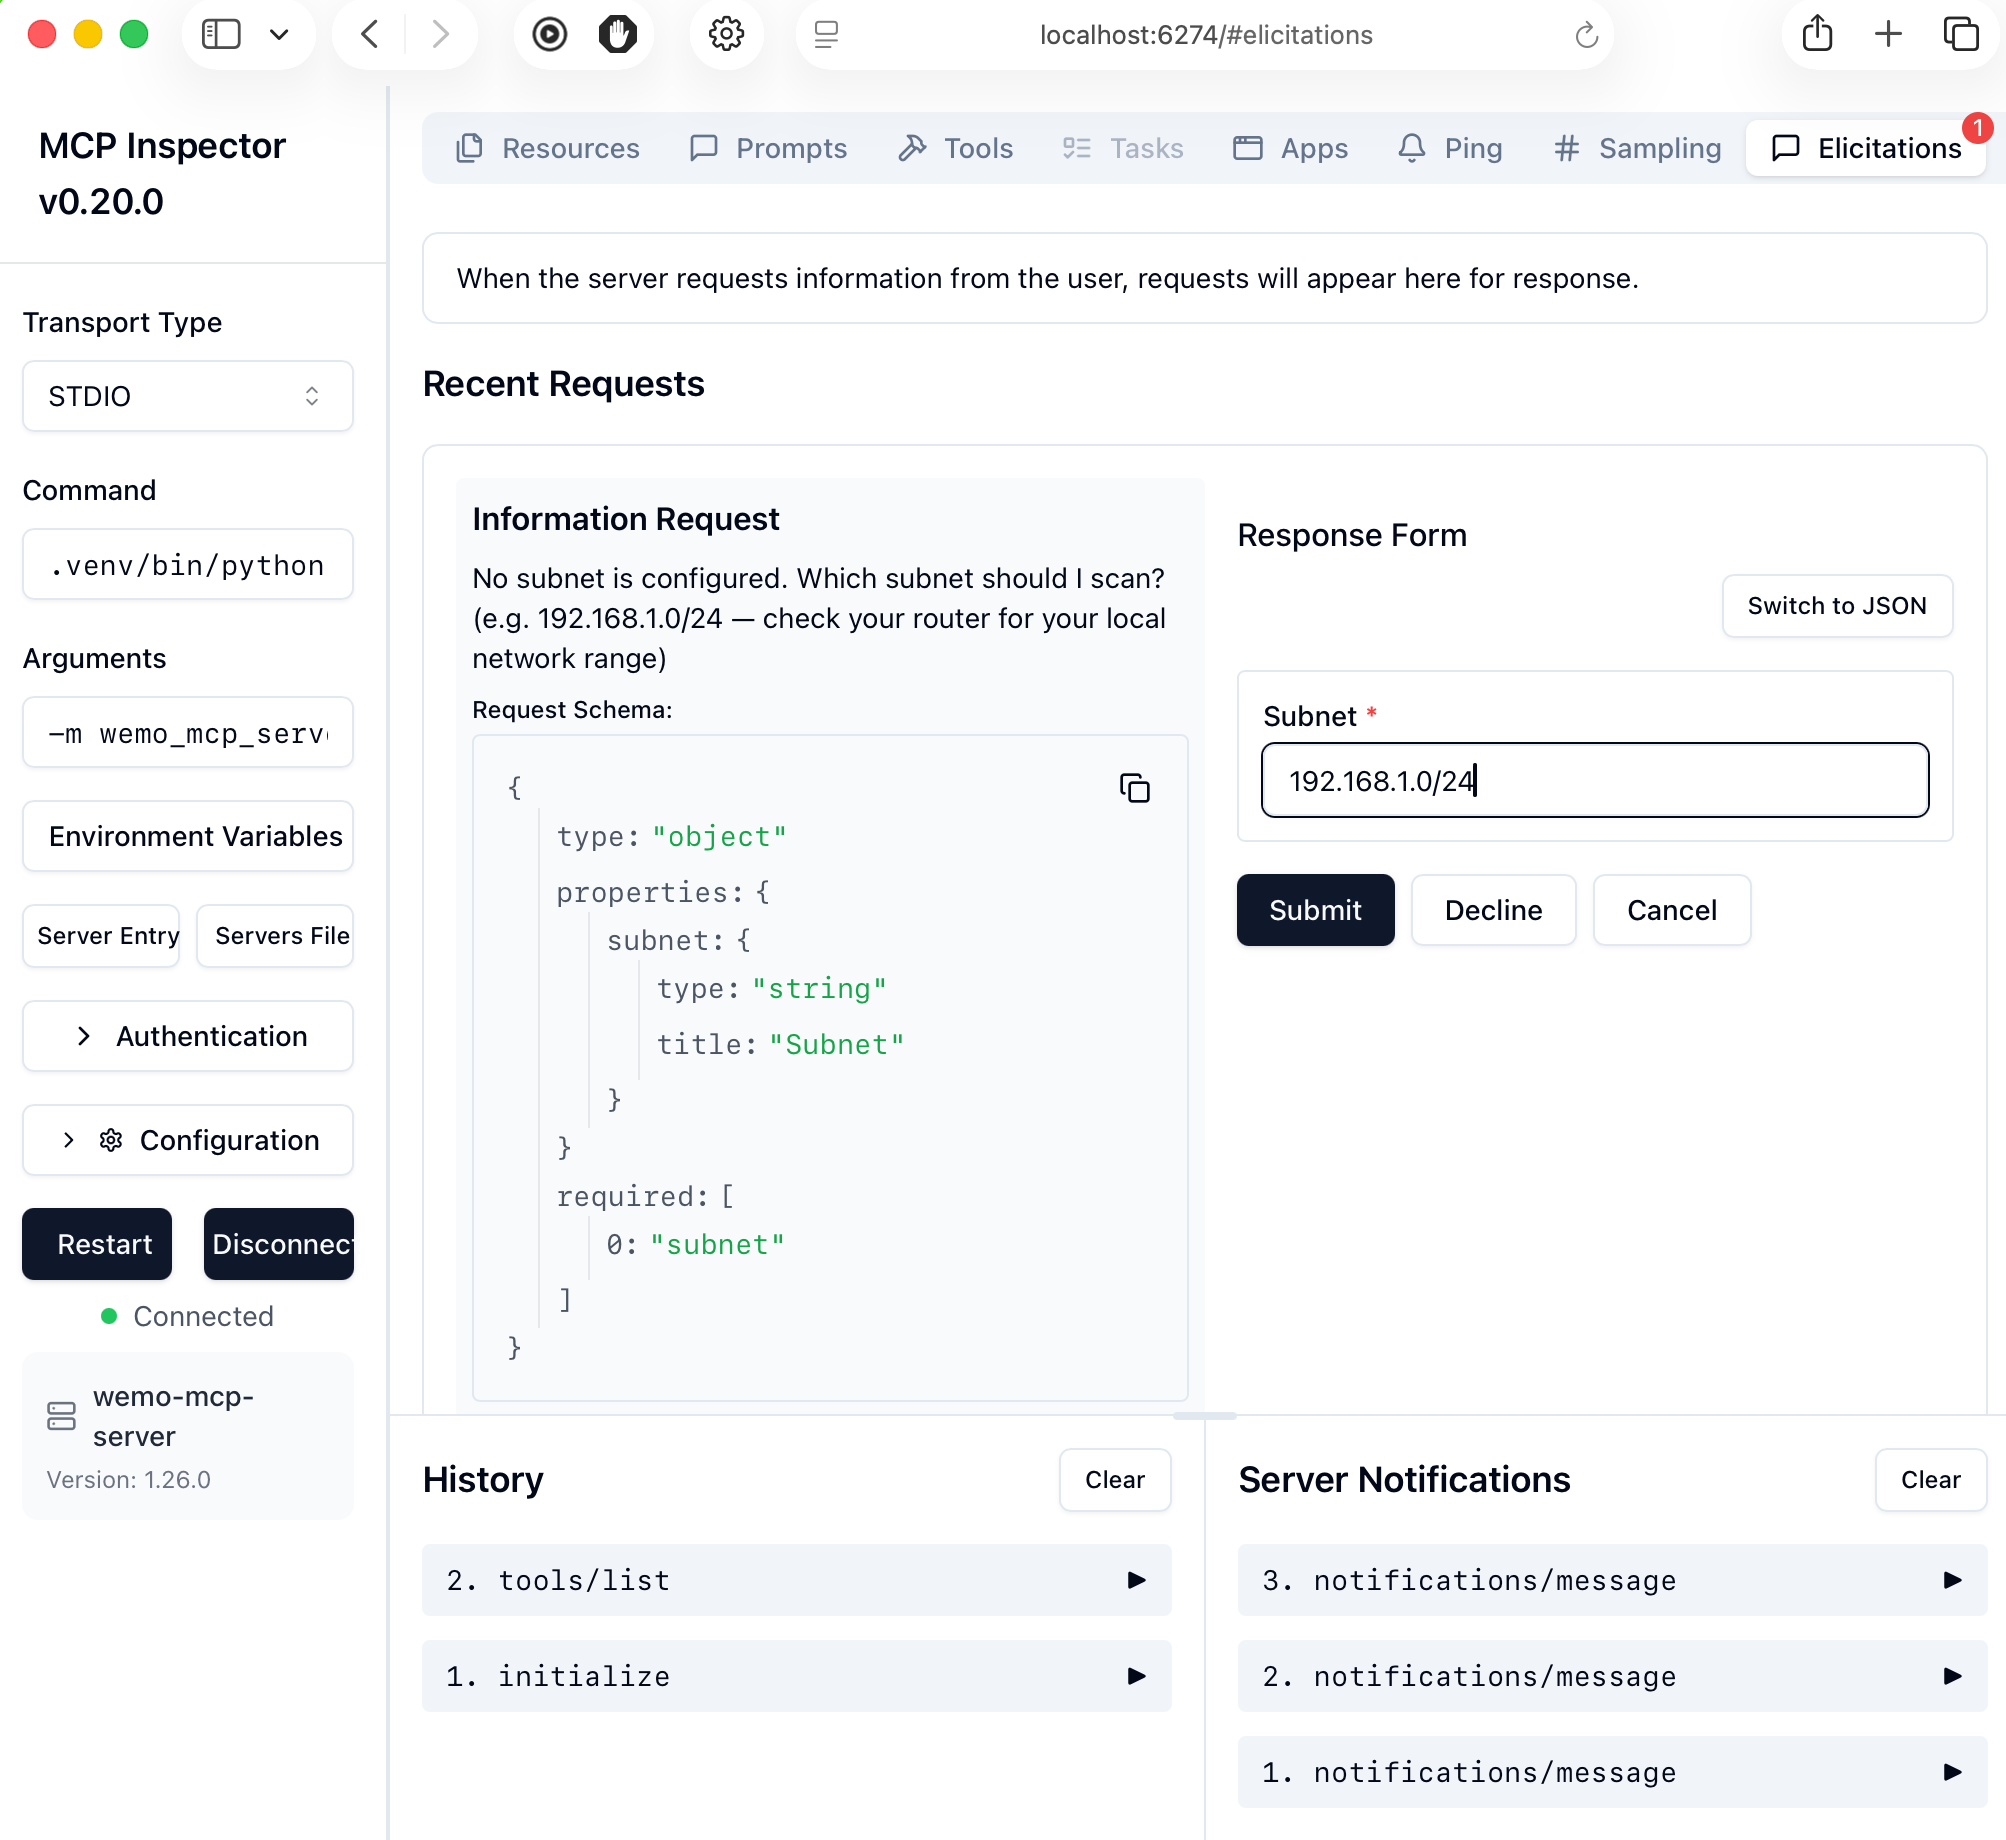Decline the information request
The width and height of the screenshot is (2006, 1840).
[1492, 910]
